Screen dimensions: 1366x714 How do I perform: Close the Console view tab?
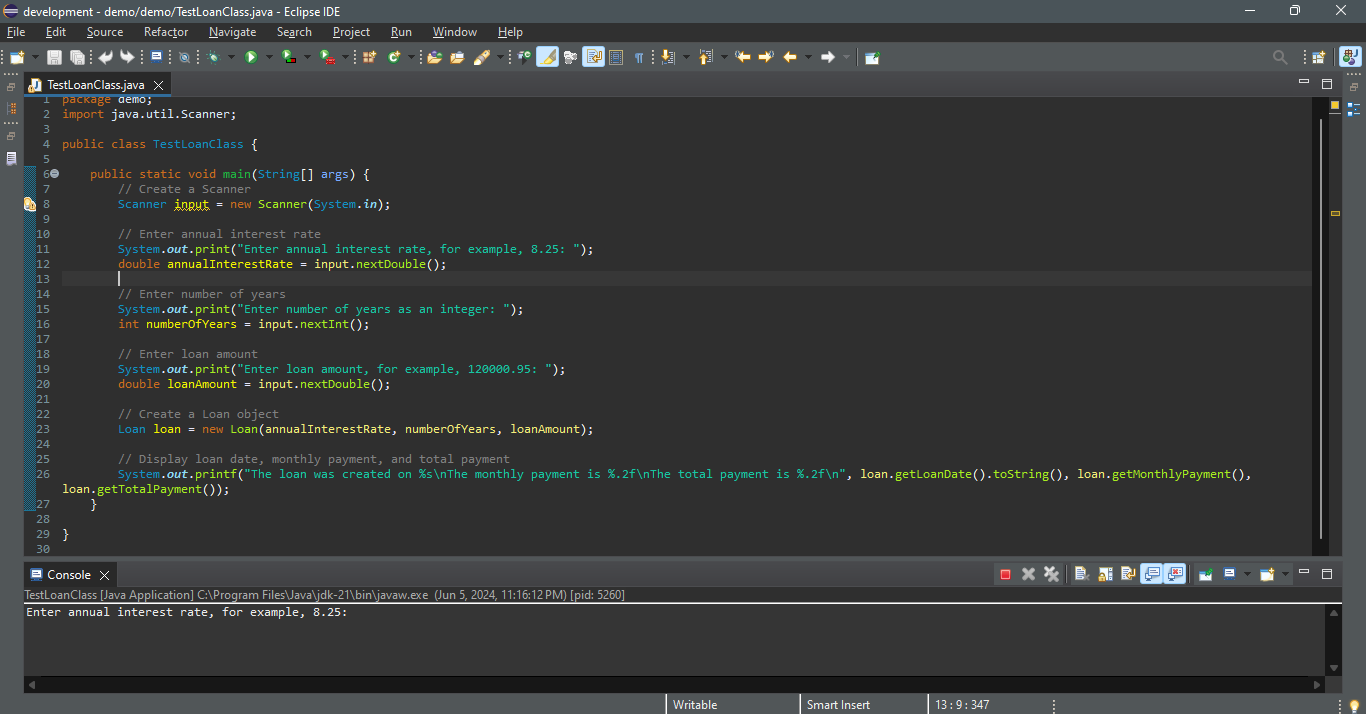tap(104, 575)
